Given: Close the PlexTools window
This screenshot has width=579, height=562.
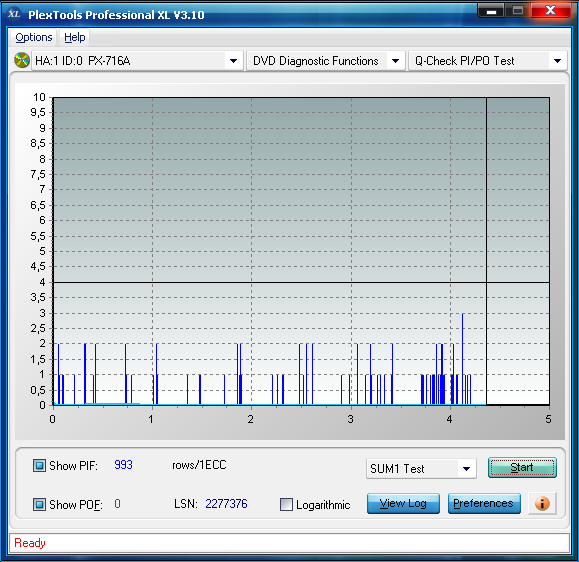Looking at the screenshot, I should tap(550, 10).
